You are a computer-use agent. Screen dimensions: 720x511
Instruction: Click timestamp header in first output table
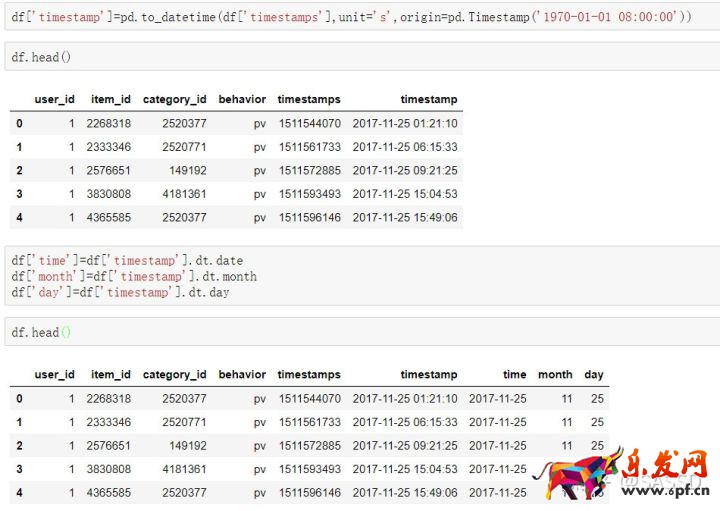click(x=428, y=99)
